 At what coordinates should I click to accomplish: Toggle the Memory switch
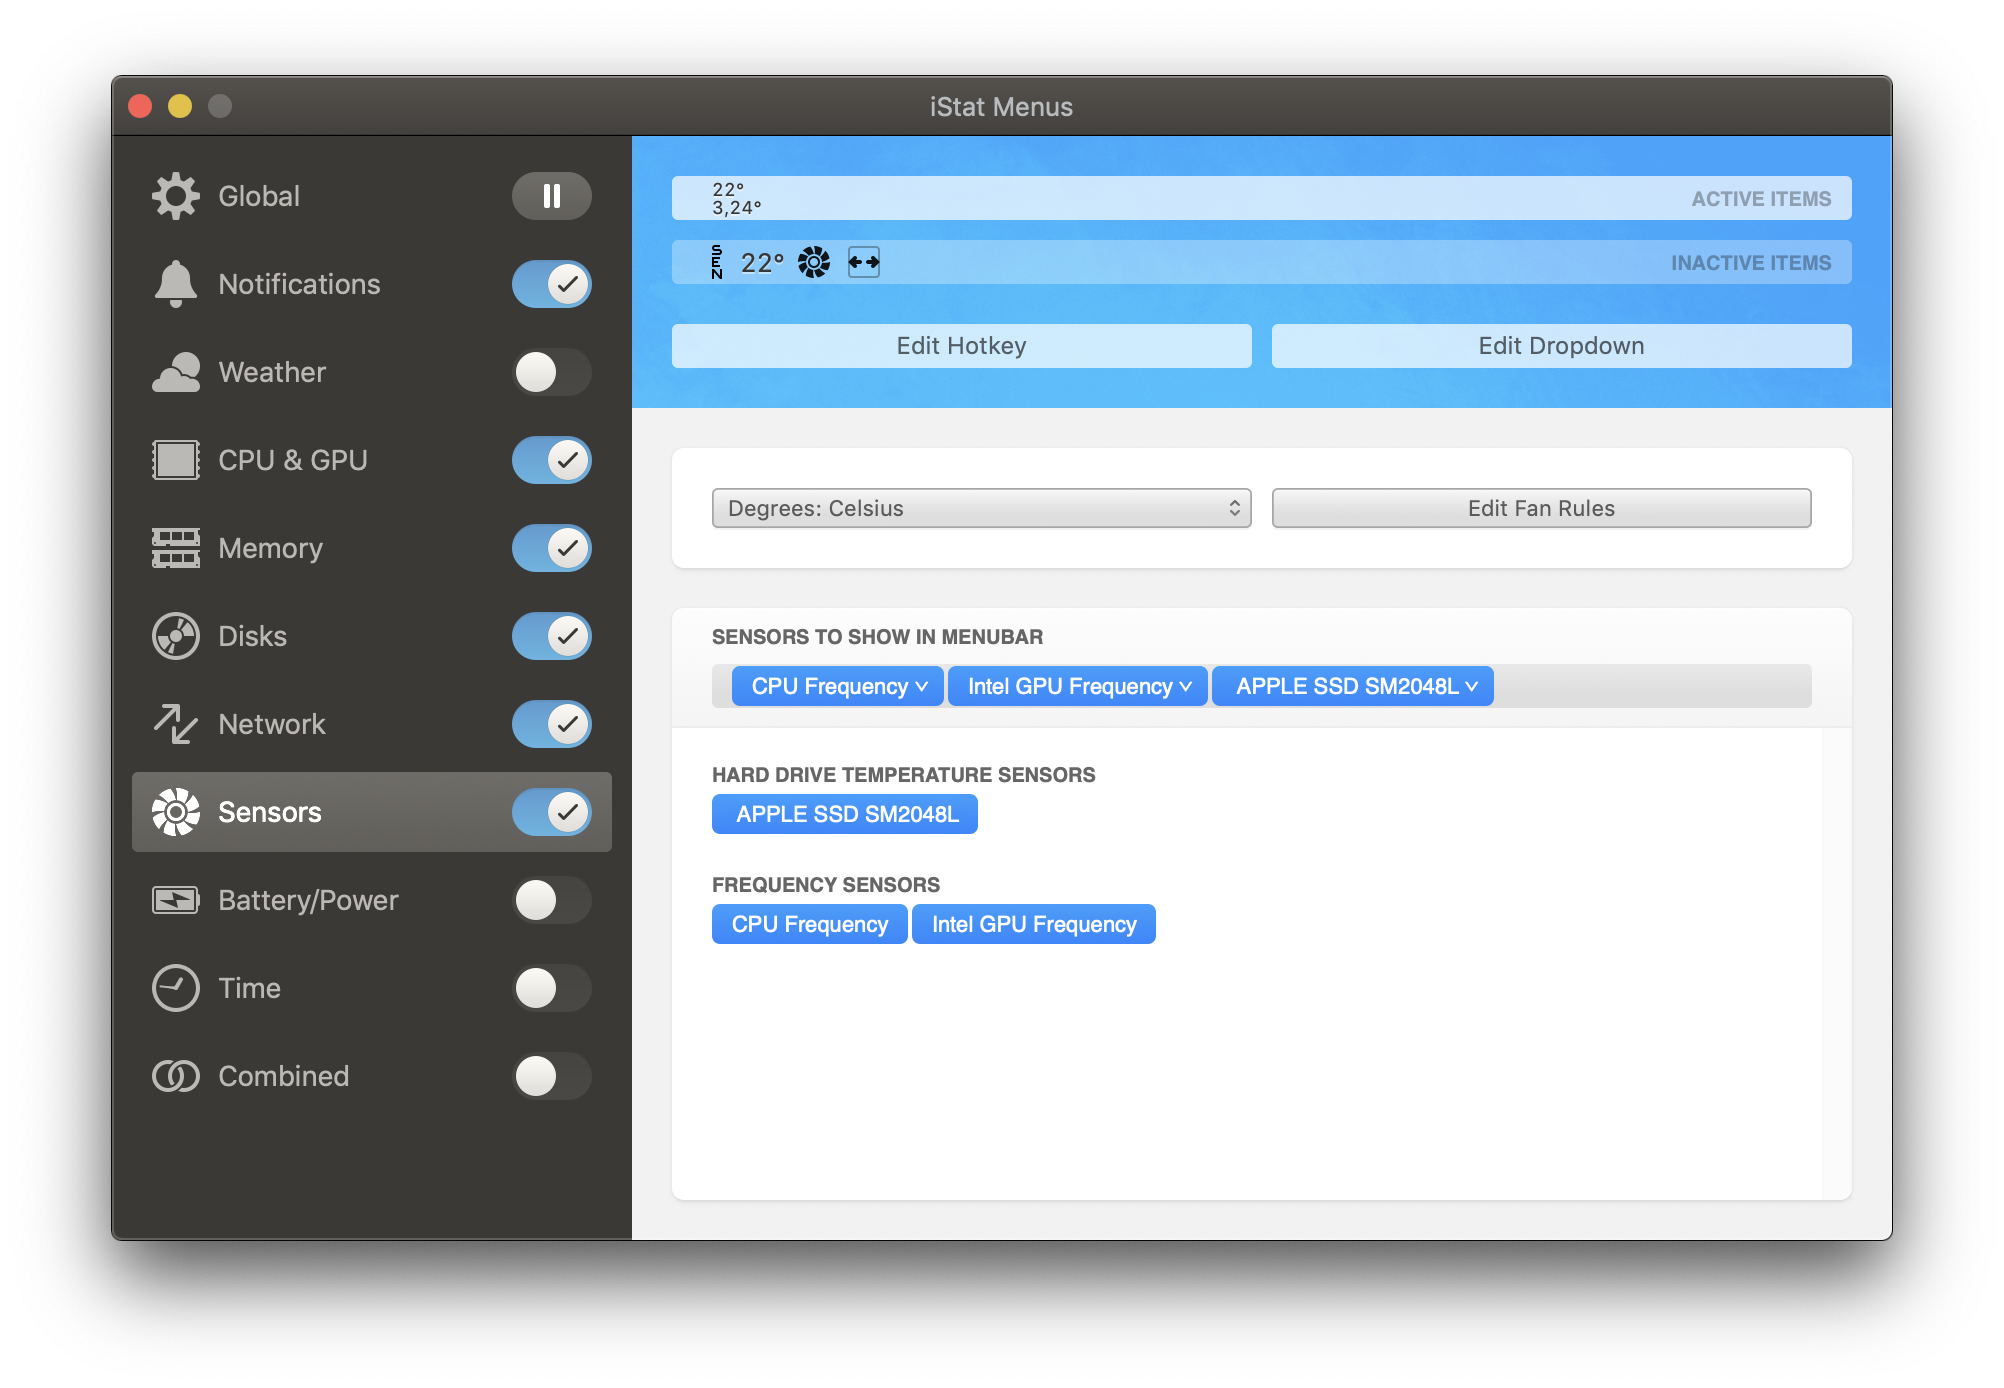click(552, 548)
